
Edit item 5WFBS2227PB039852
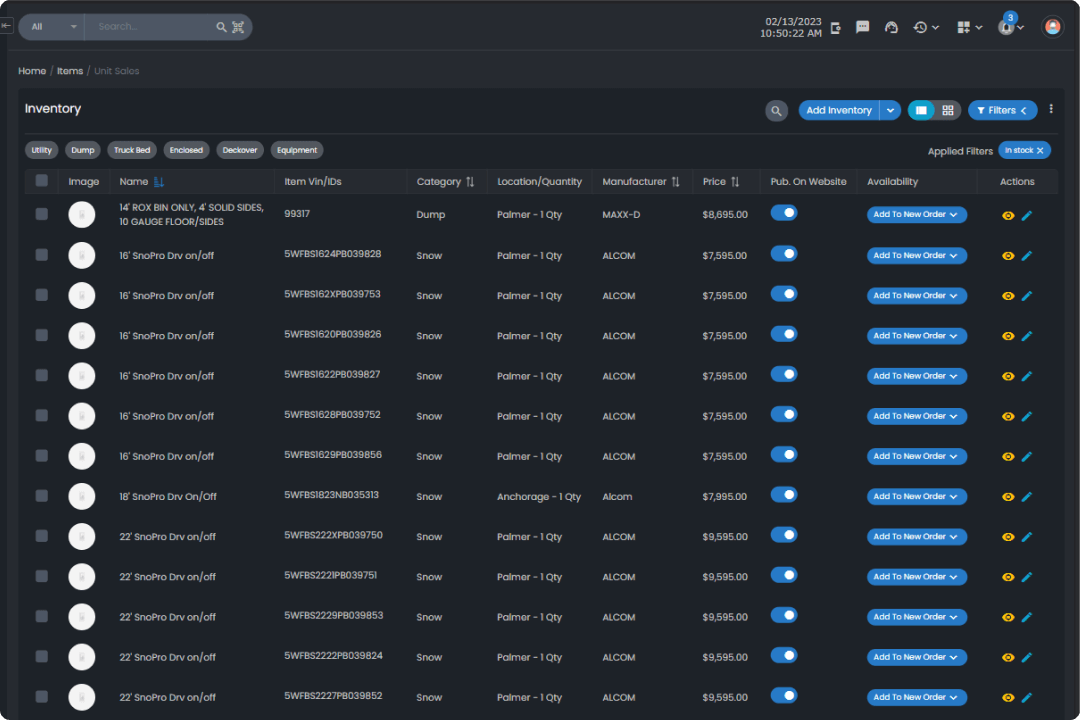click(x=1027, y=697)
